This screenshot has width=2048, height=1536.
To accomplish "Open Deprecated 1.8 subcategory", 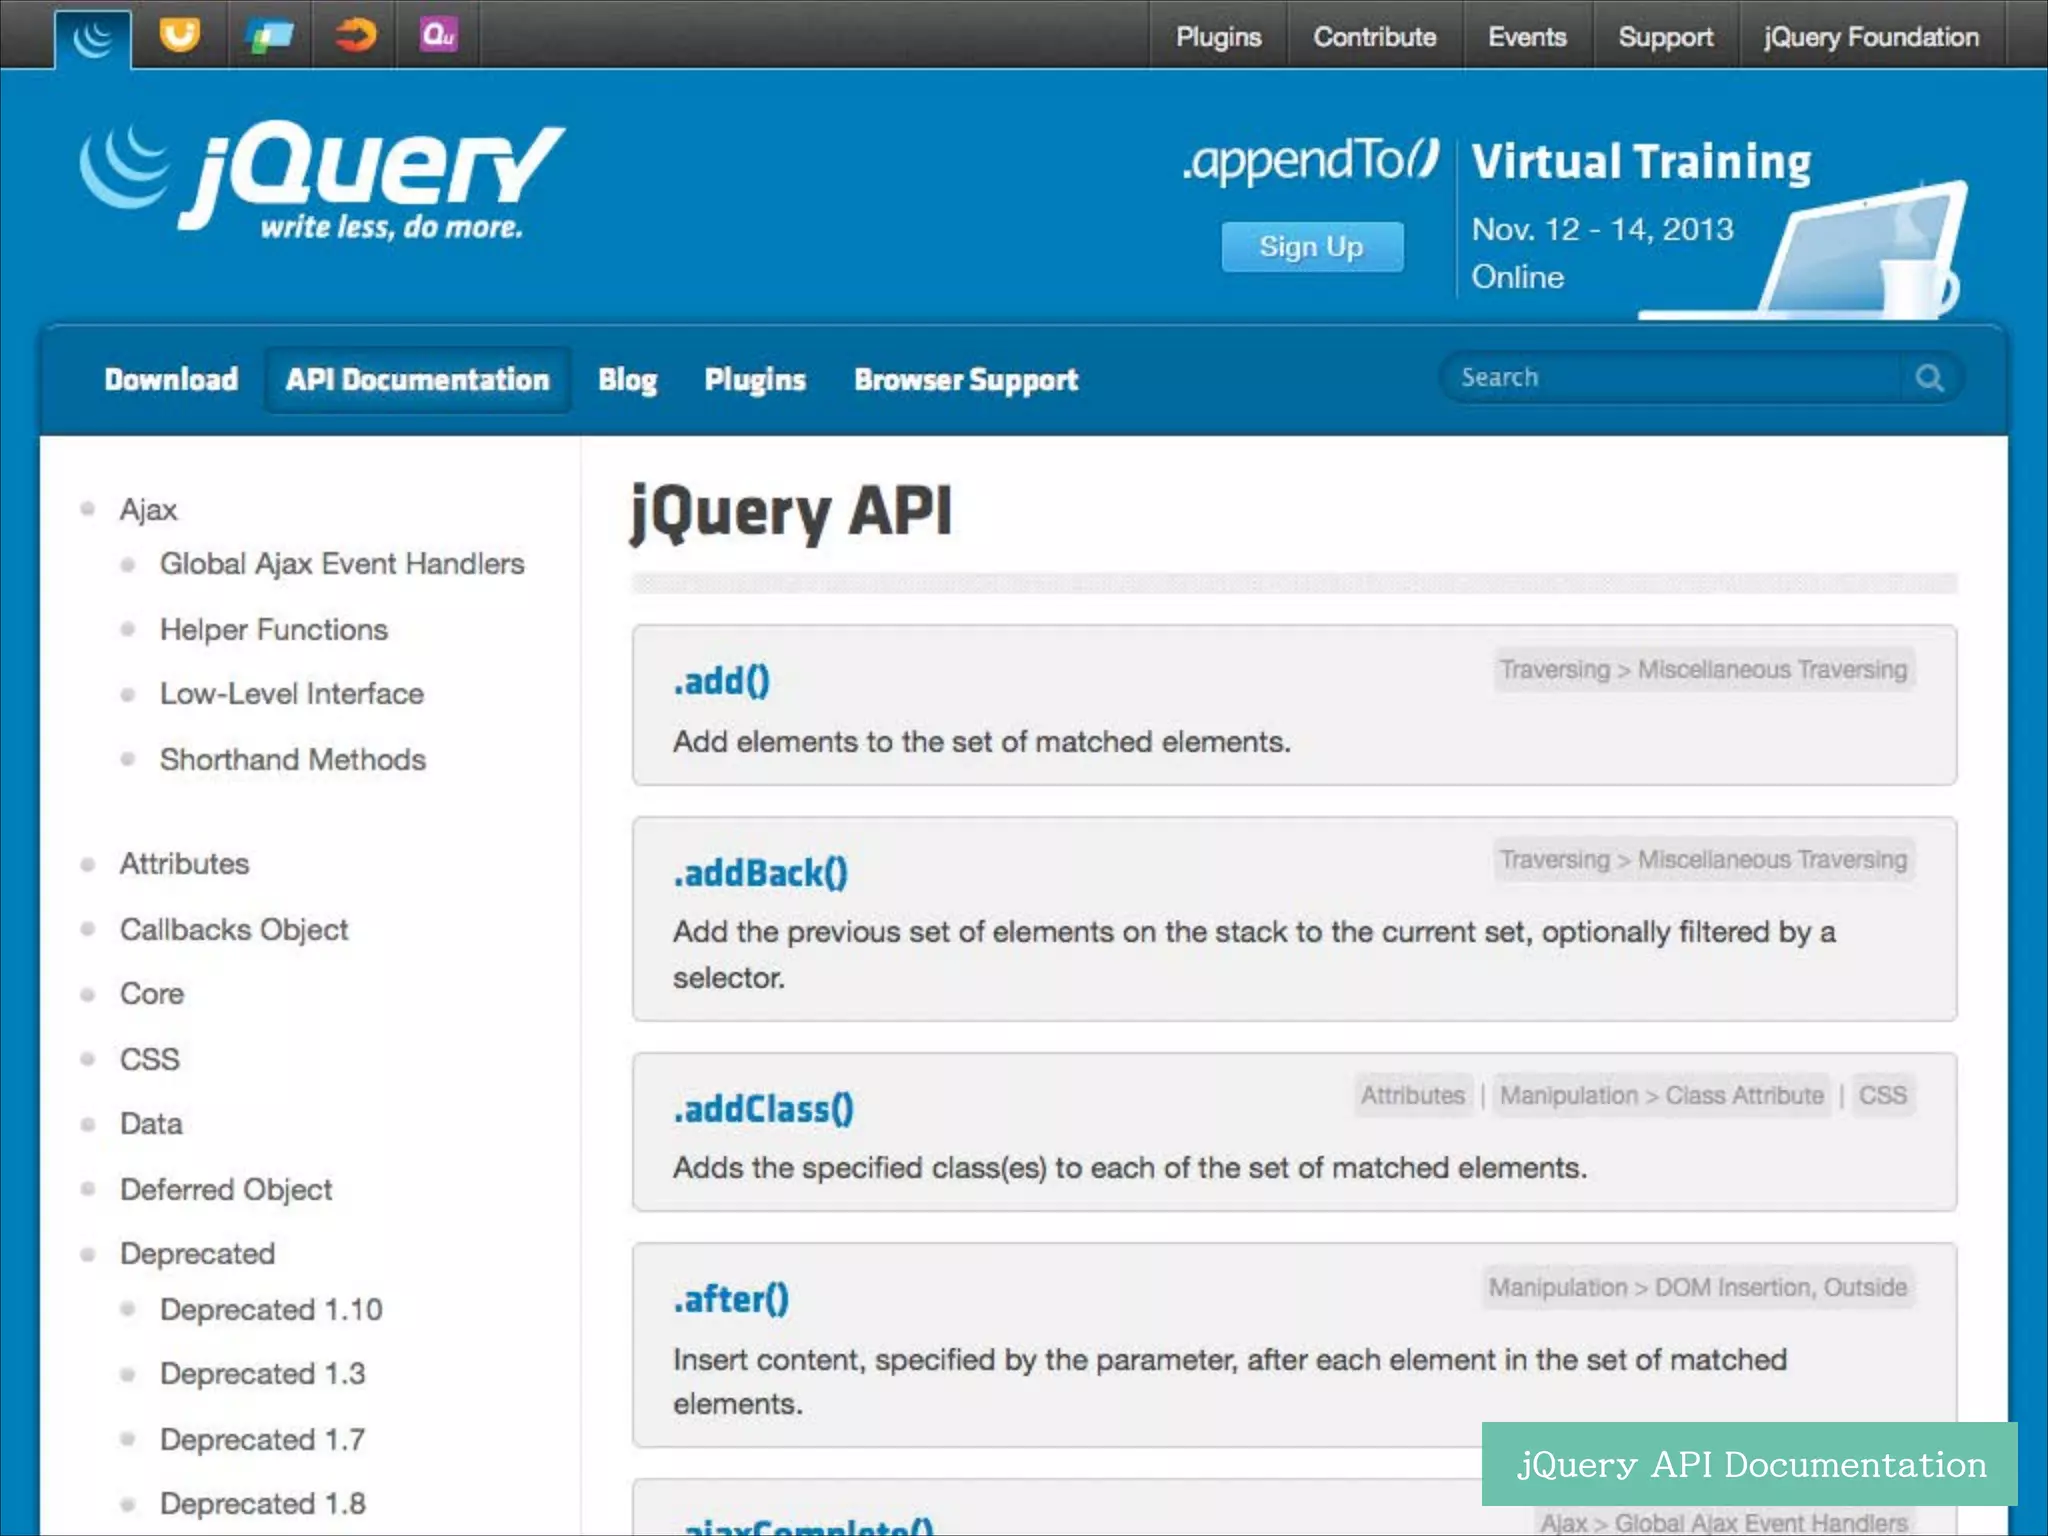I will pos(263,1504).
